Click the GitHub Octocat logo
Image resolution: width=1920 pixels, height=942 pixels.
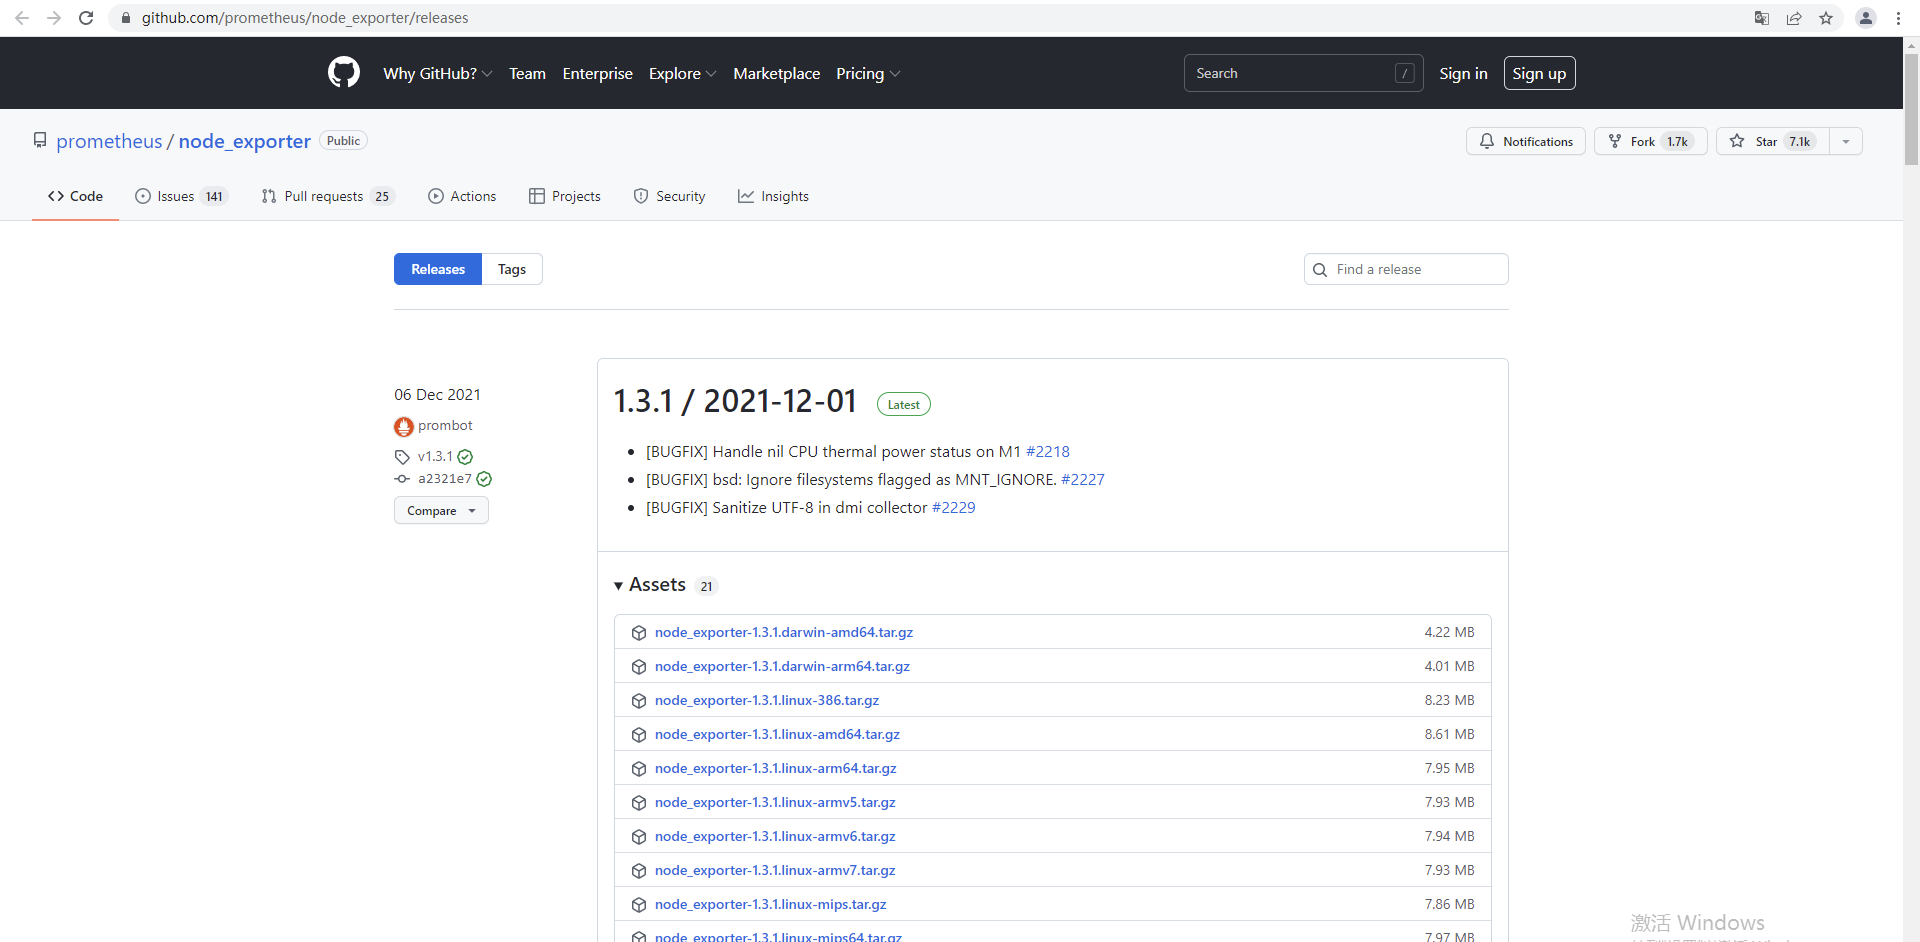343,73
